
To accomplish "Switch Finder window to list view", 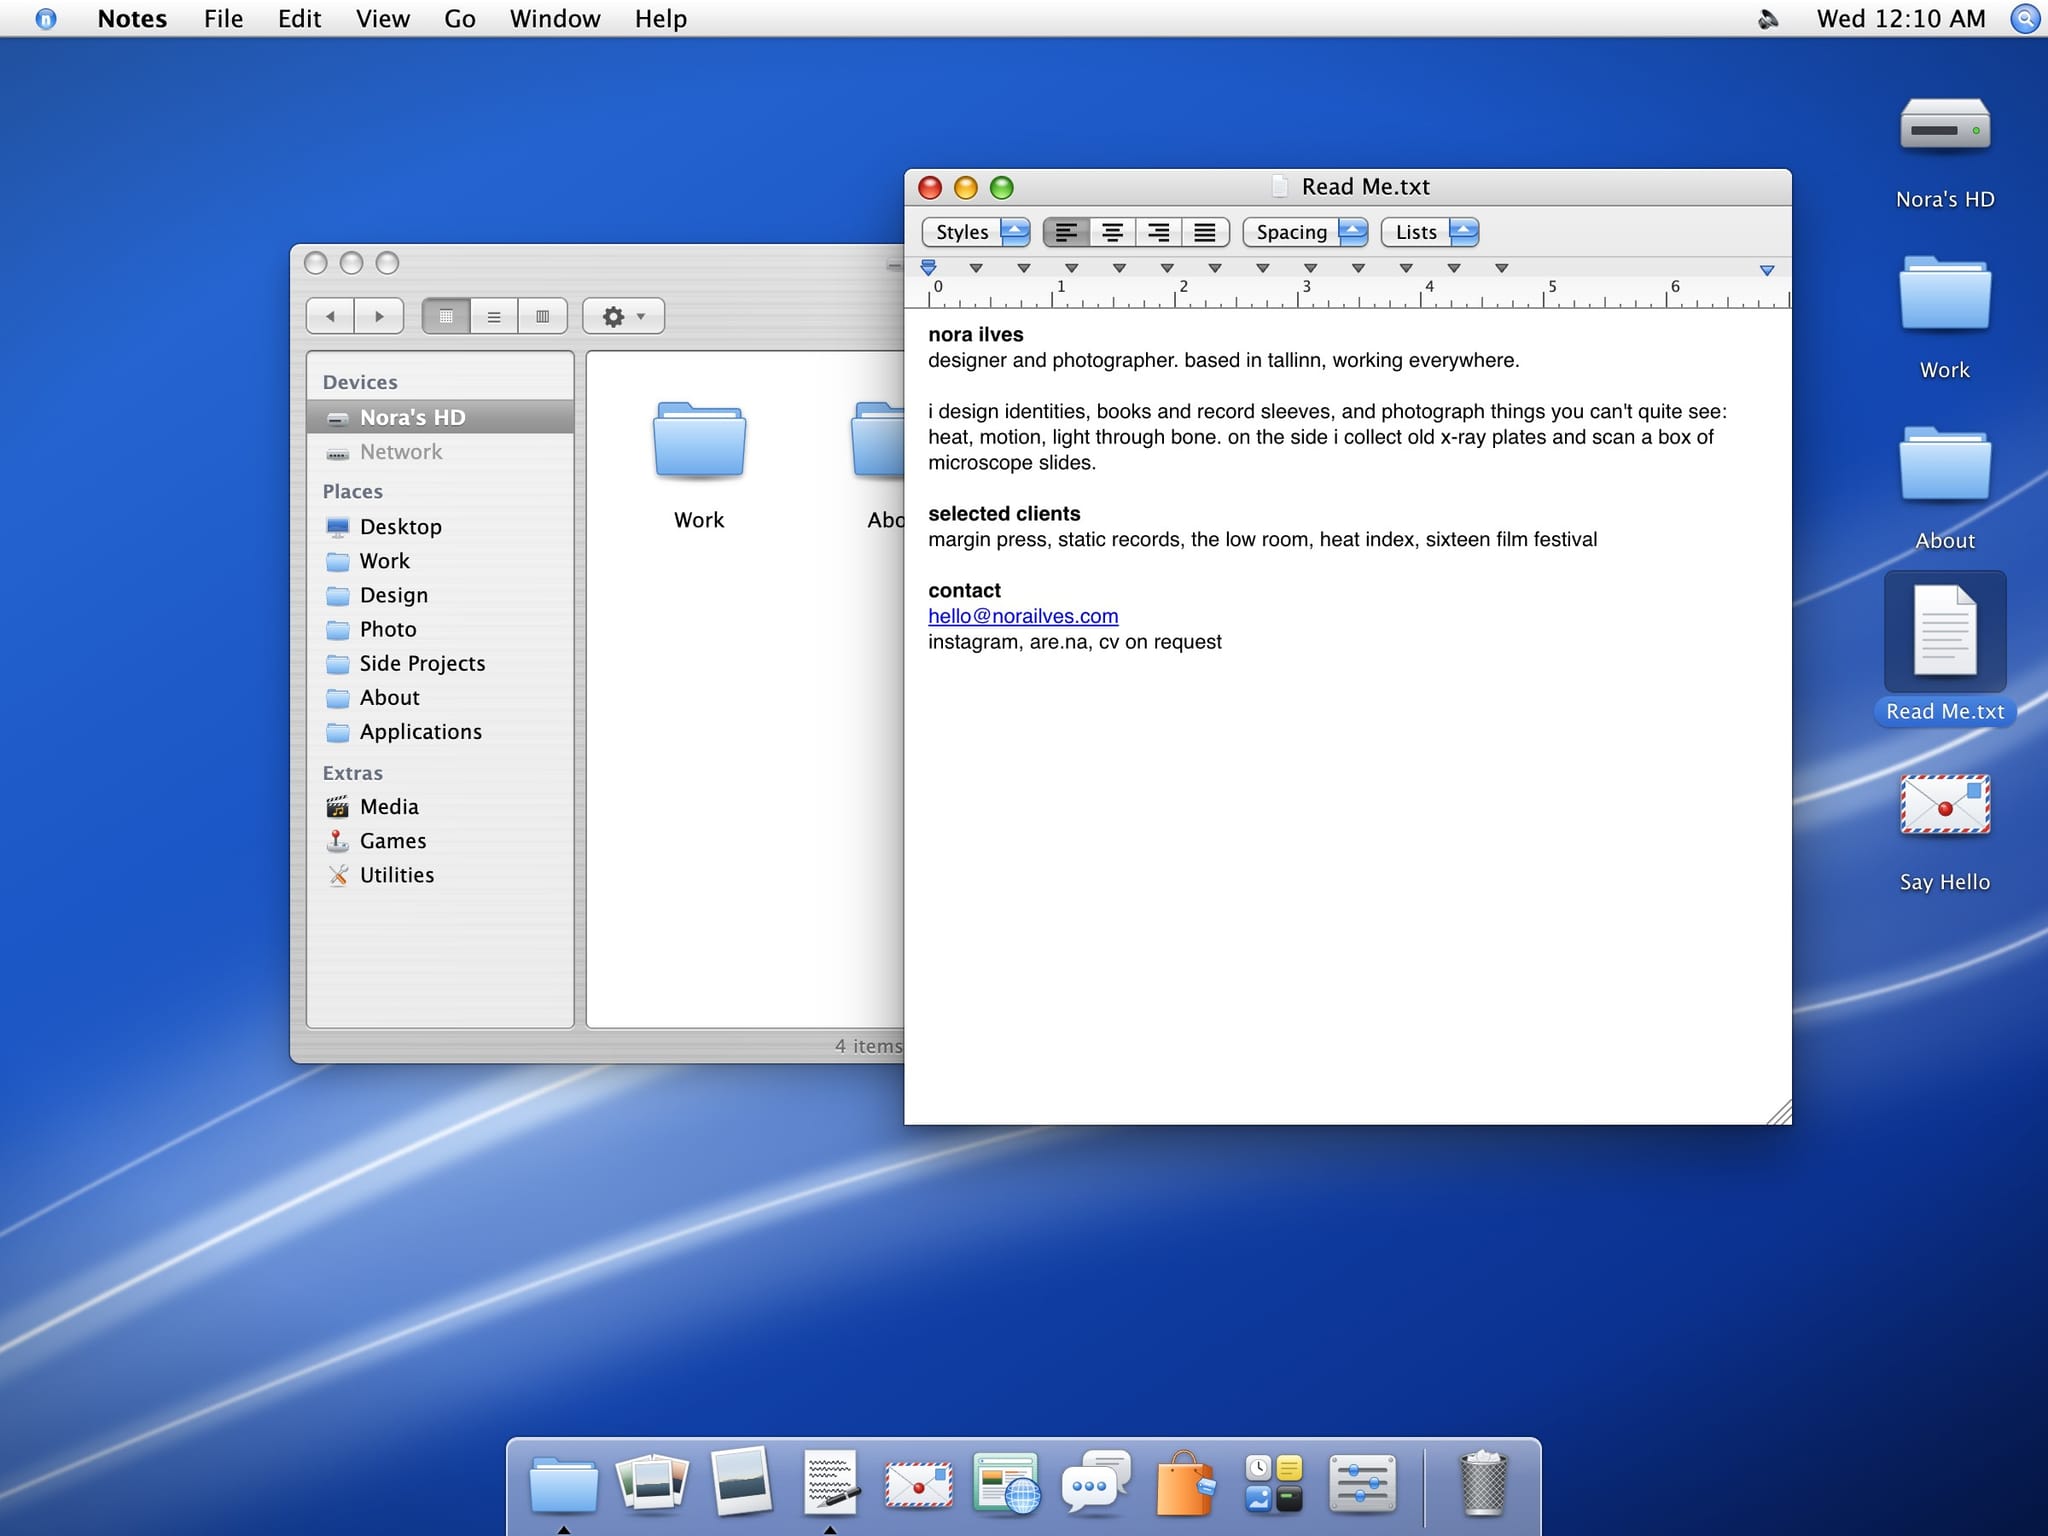I will pyautogui.click(x=494, y=316).
